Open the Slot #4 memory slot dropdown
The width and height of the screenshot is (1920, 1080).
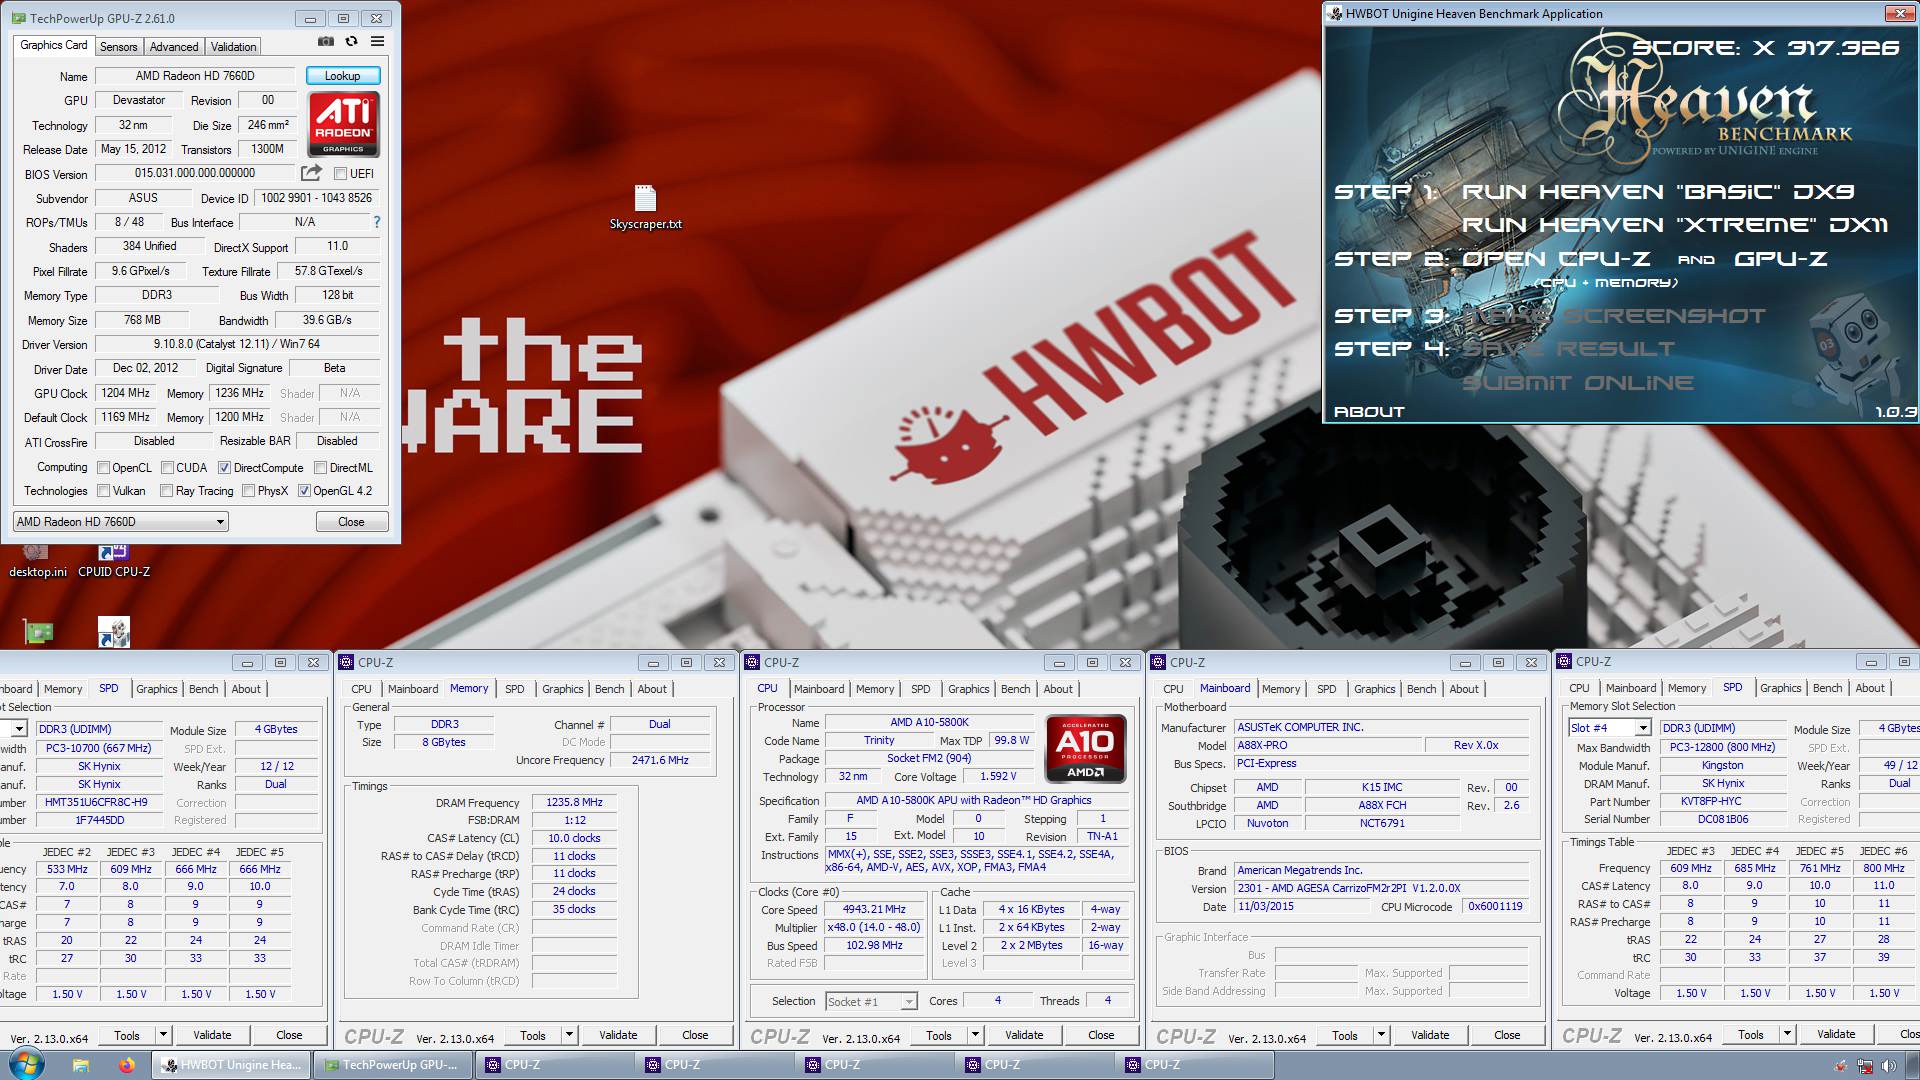point(1609,728)
